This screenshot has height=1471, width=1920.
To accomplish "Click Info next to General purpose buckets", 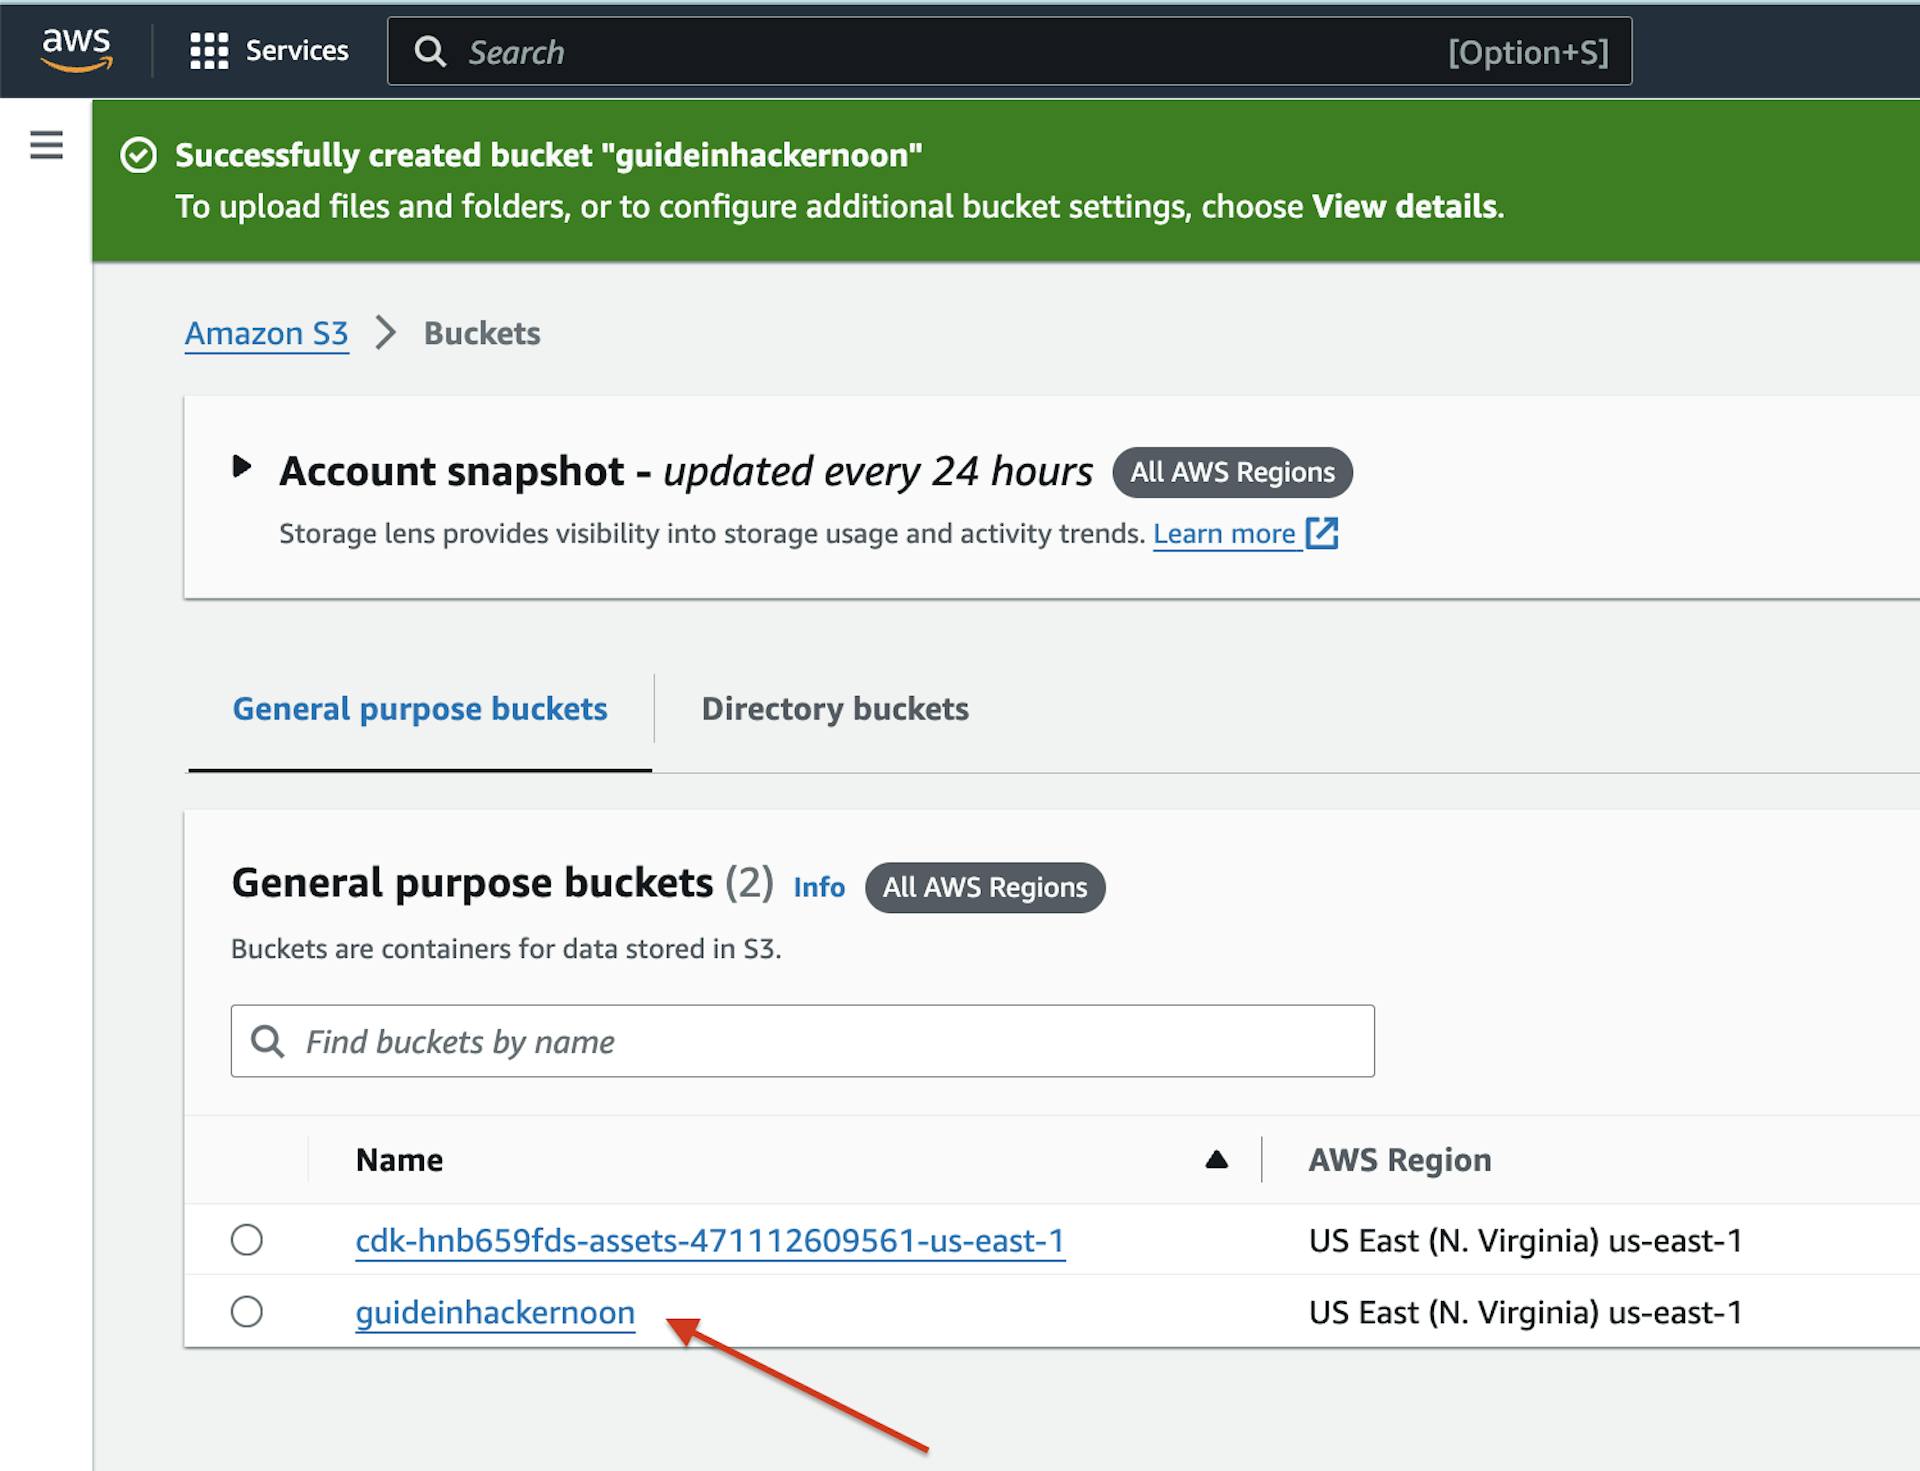I will click(x=817, y=887).
